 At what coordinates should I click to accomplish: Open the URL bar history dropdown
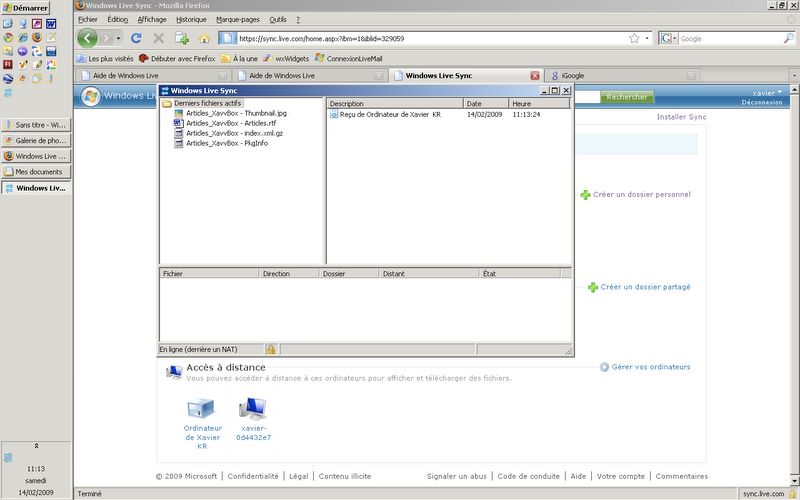pyautogui.click(x=647, y=38)
